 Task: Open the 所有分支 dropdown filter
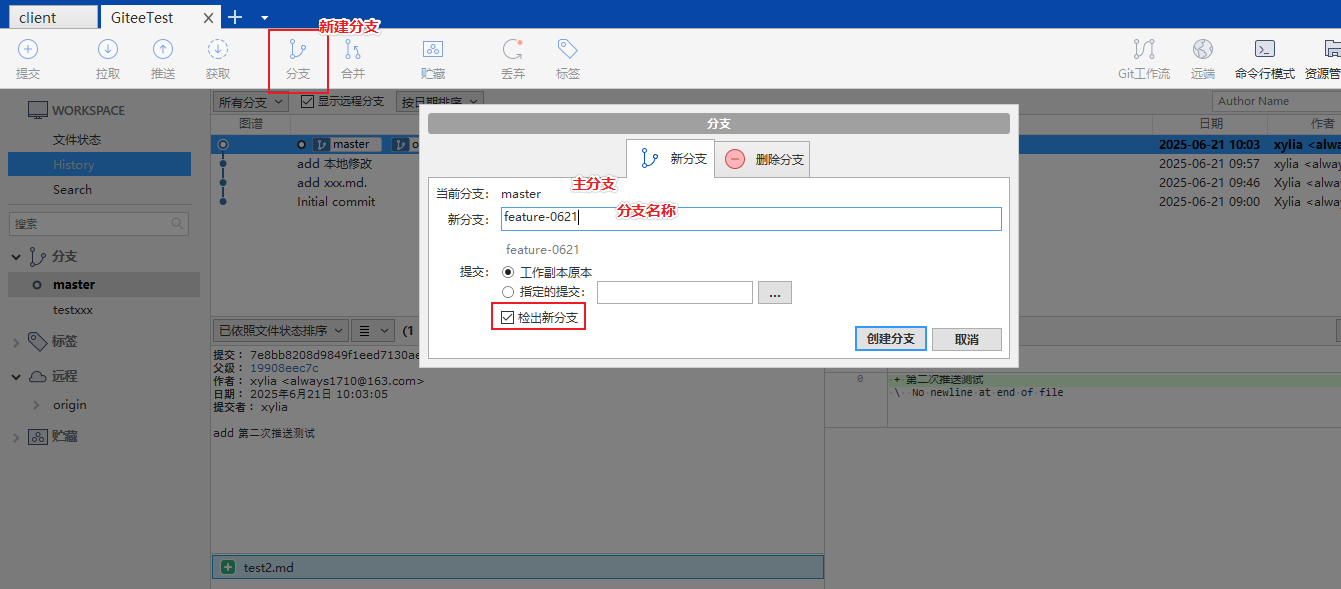[x=250, y=102]
